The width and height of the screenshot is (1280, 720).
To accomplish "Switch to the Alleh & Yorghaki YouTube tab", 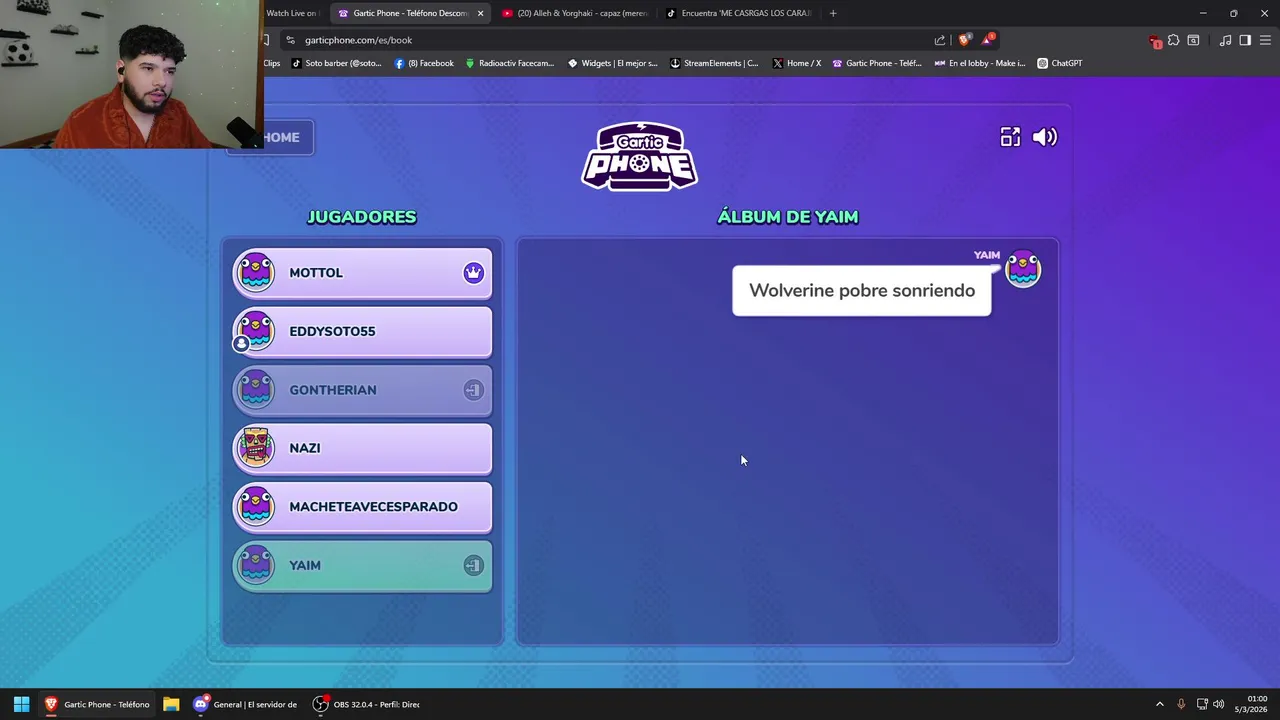I will point(576,13).
